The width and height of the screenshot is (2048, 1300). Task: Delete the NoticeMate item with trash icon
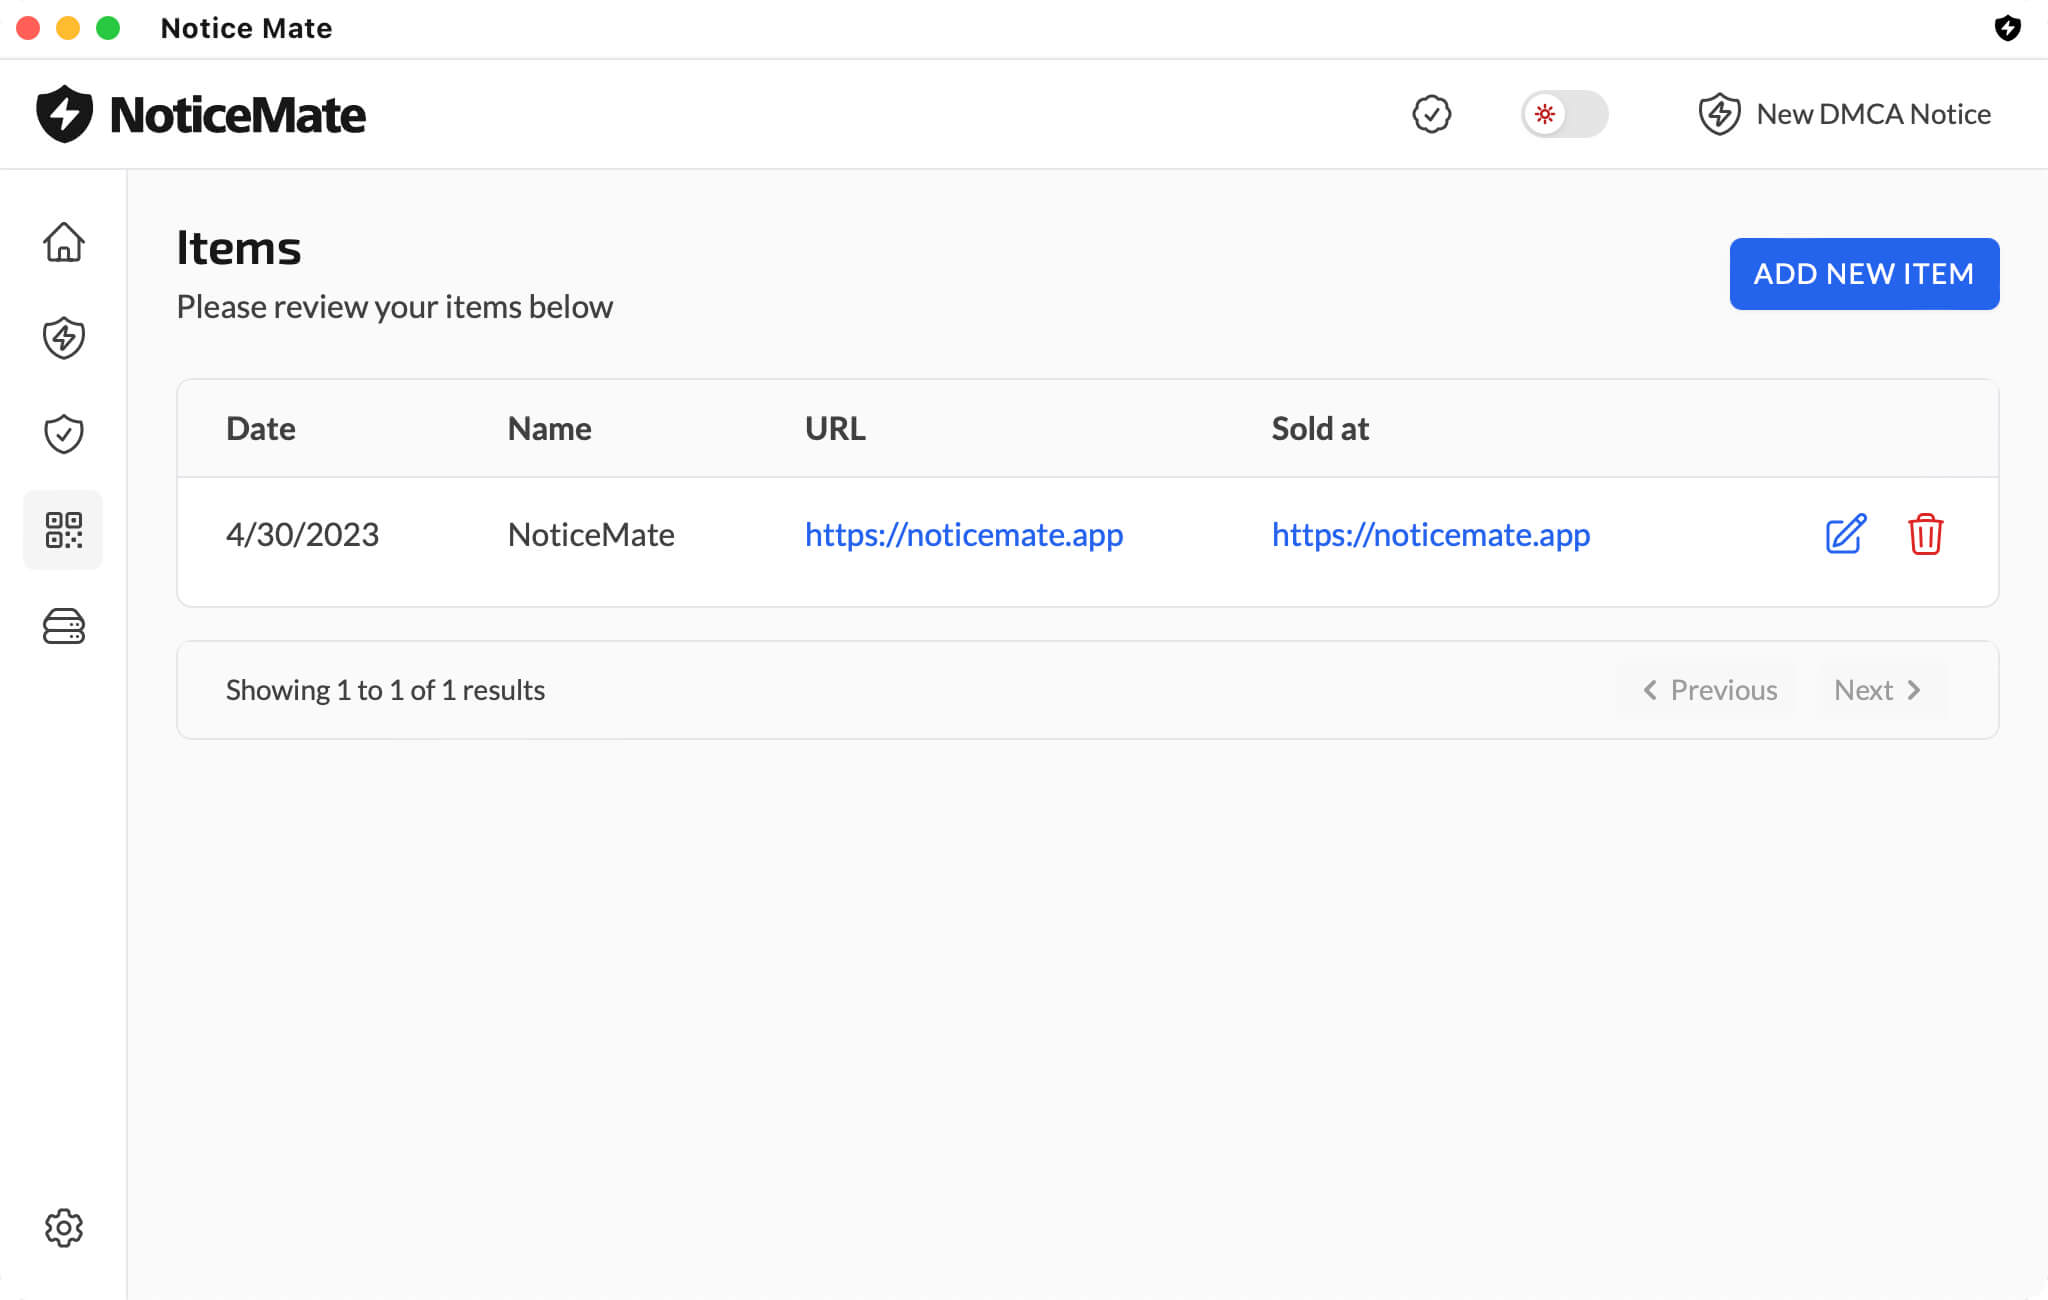point(1924,534)
